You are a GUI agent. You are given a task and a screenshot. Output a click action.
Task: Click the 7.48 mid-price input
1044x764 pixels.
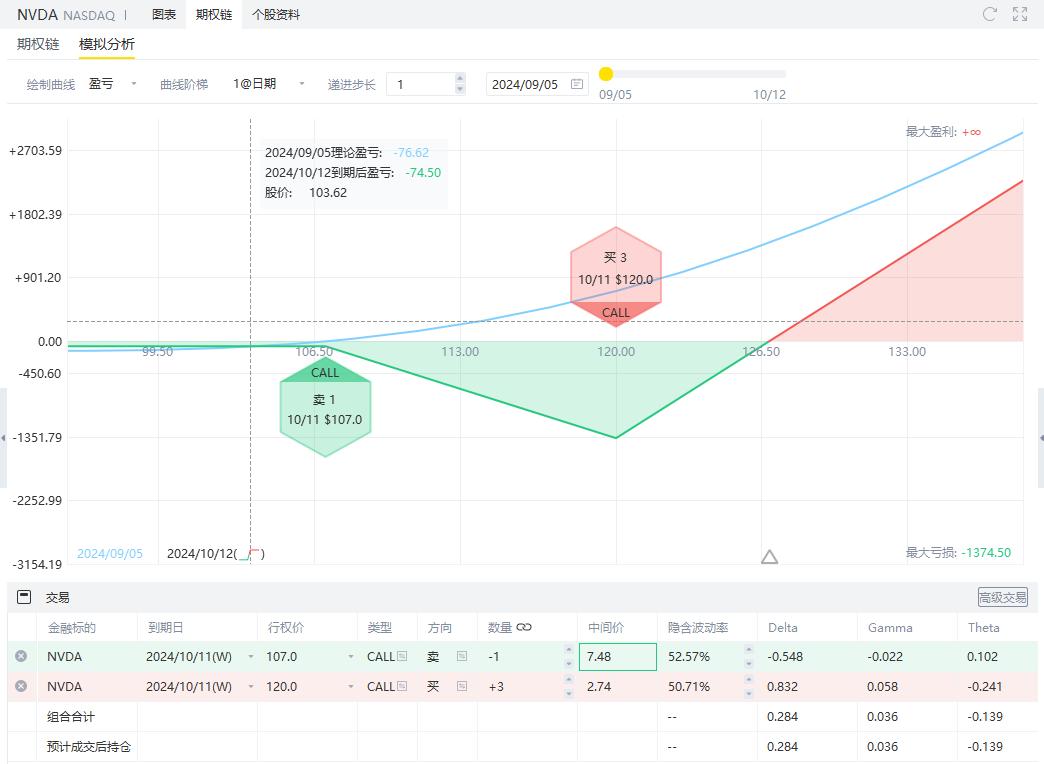(618, 657)
